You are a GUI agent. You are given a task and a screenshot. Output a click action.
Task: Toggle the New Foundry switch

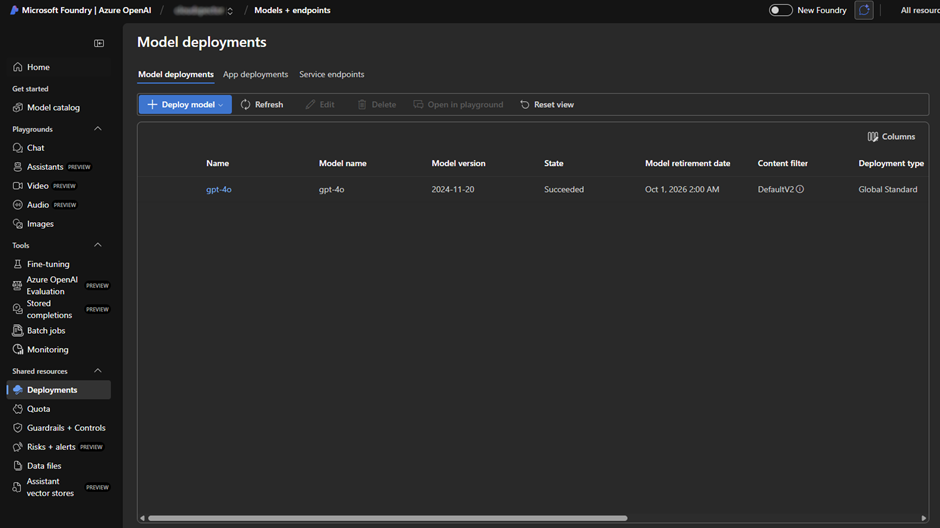coord(780,10)
